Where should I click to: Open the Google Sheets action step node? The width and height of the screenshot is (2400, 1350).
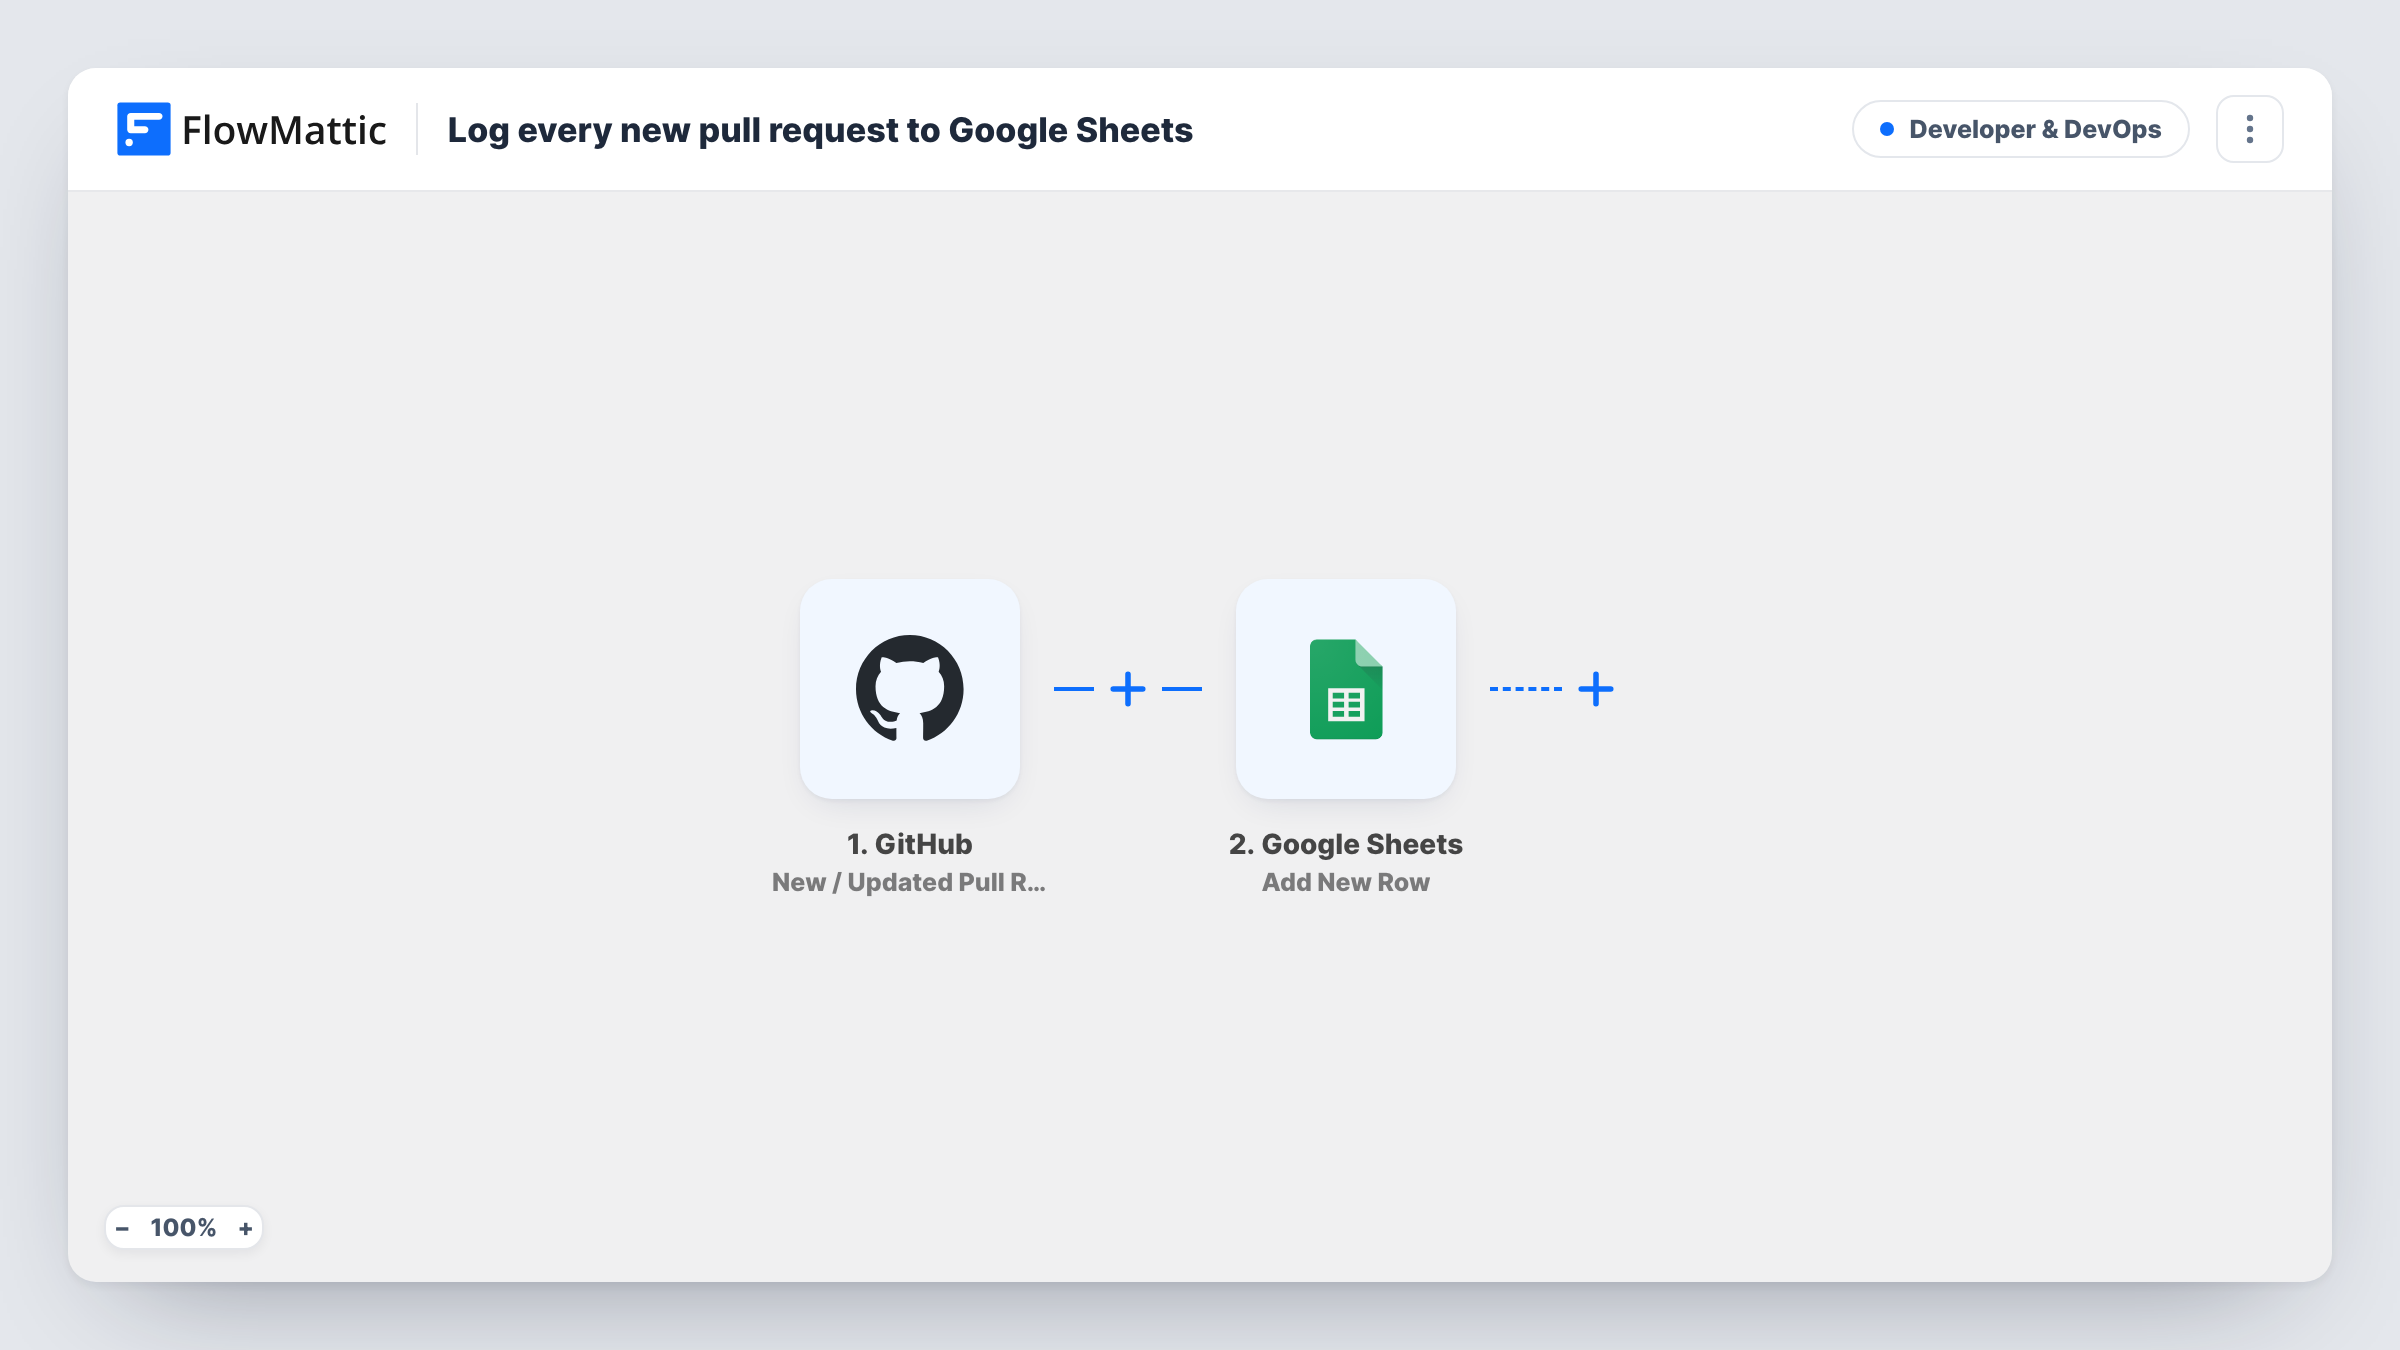(x=1346, y=689)
